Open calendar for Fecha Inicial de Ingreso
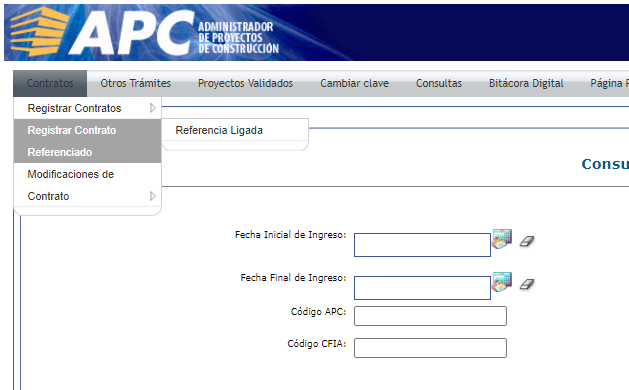This screenshot has height=390, width=629. (x=502, y=239)
